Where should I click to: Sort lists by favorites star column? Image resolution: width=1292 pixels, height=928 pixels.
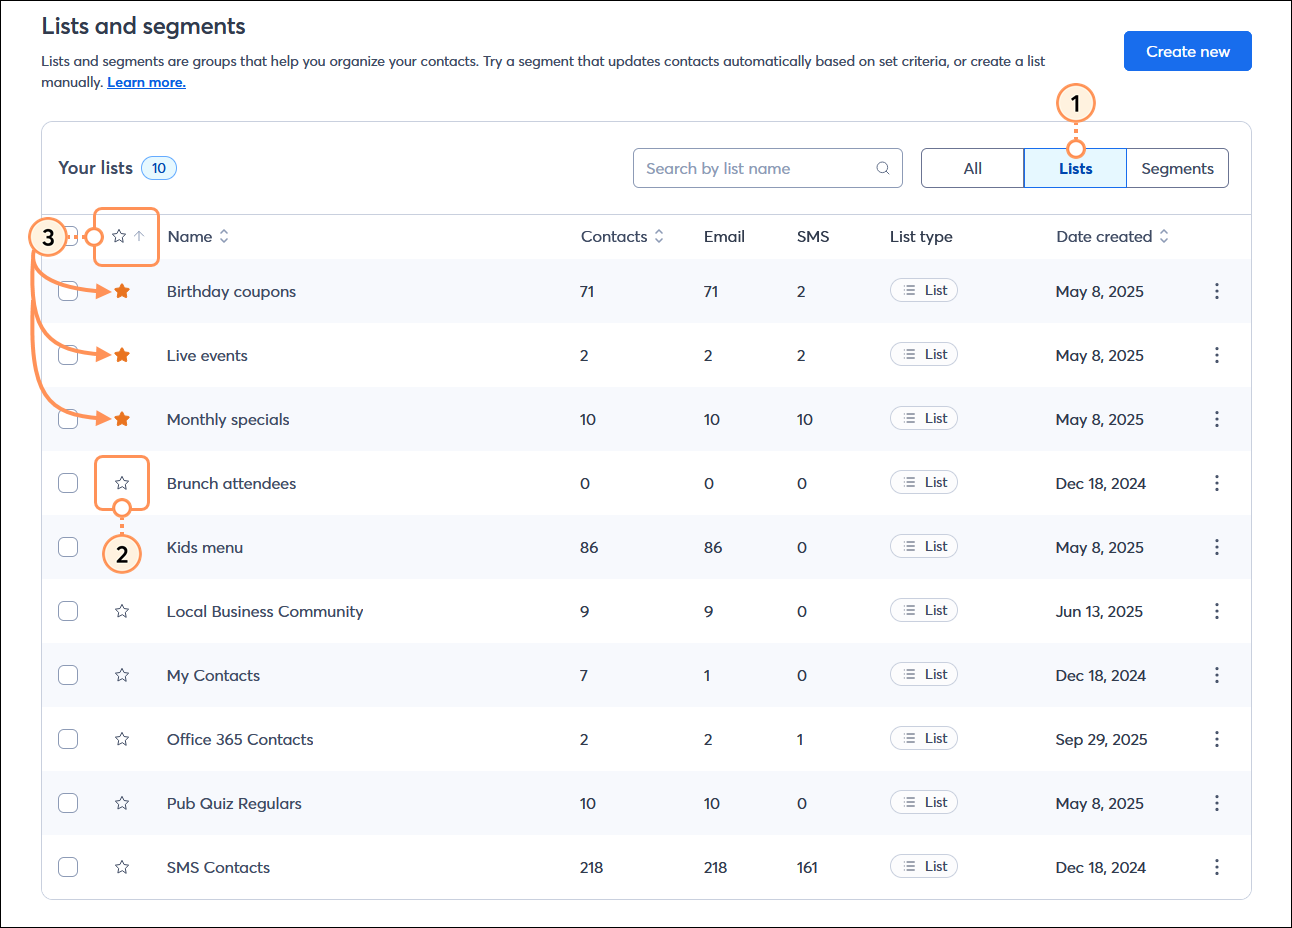(127, 236)
